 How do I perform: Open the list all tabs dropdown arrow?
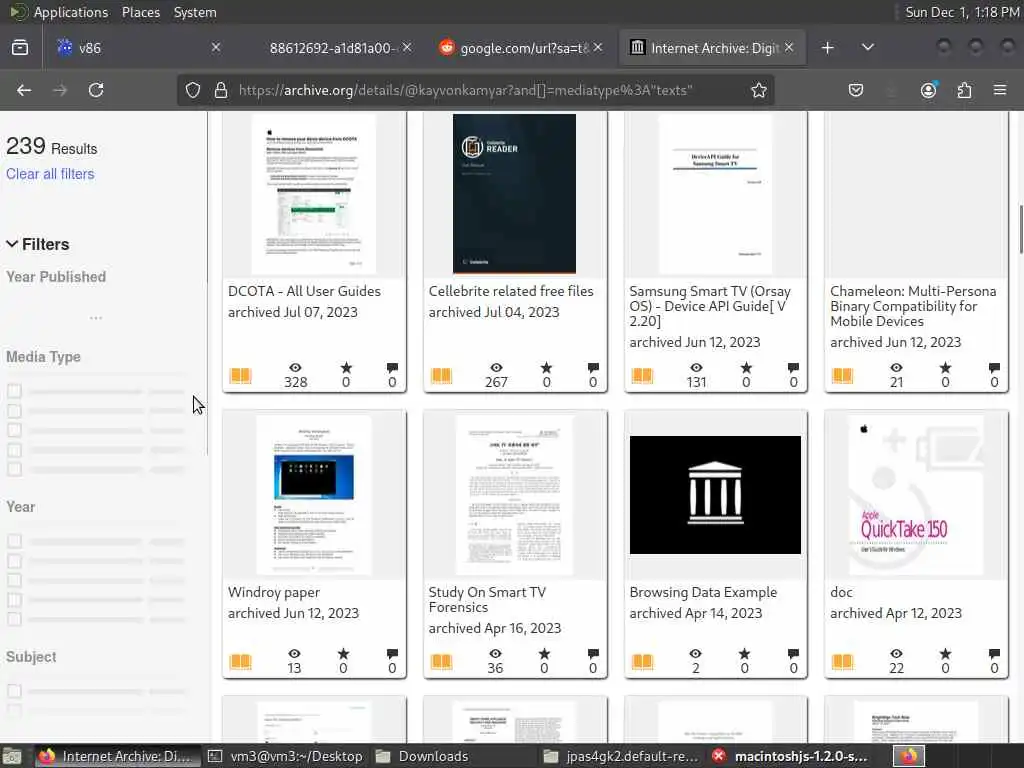point(868,47)
